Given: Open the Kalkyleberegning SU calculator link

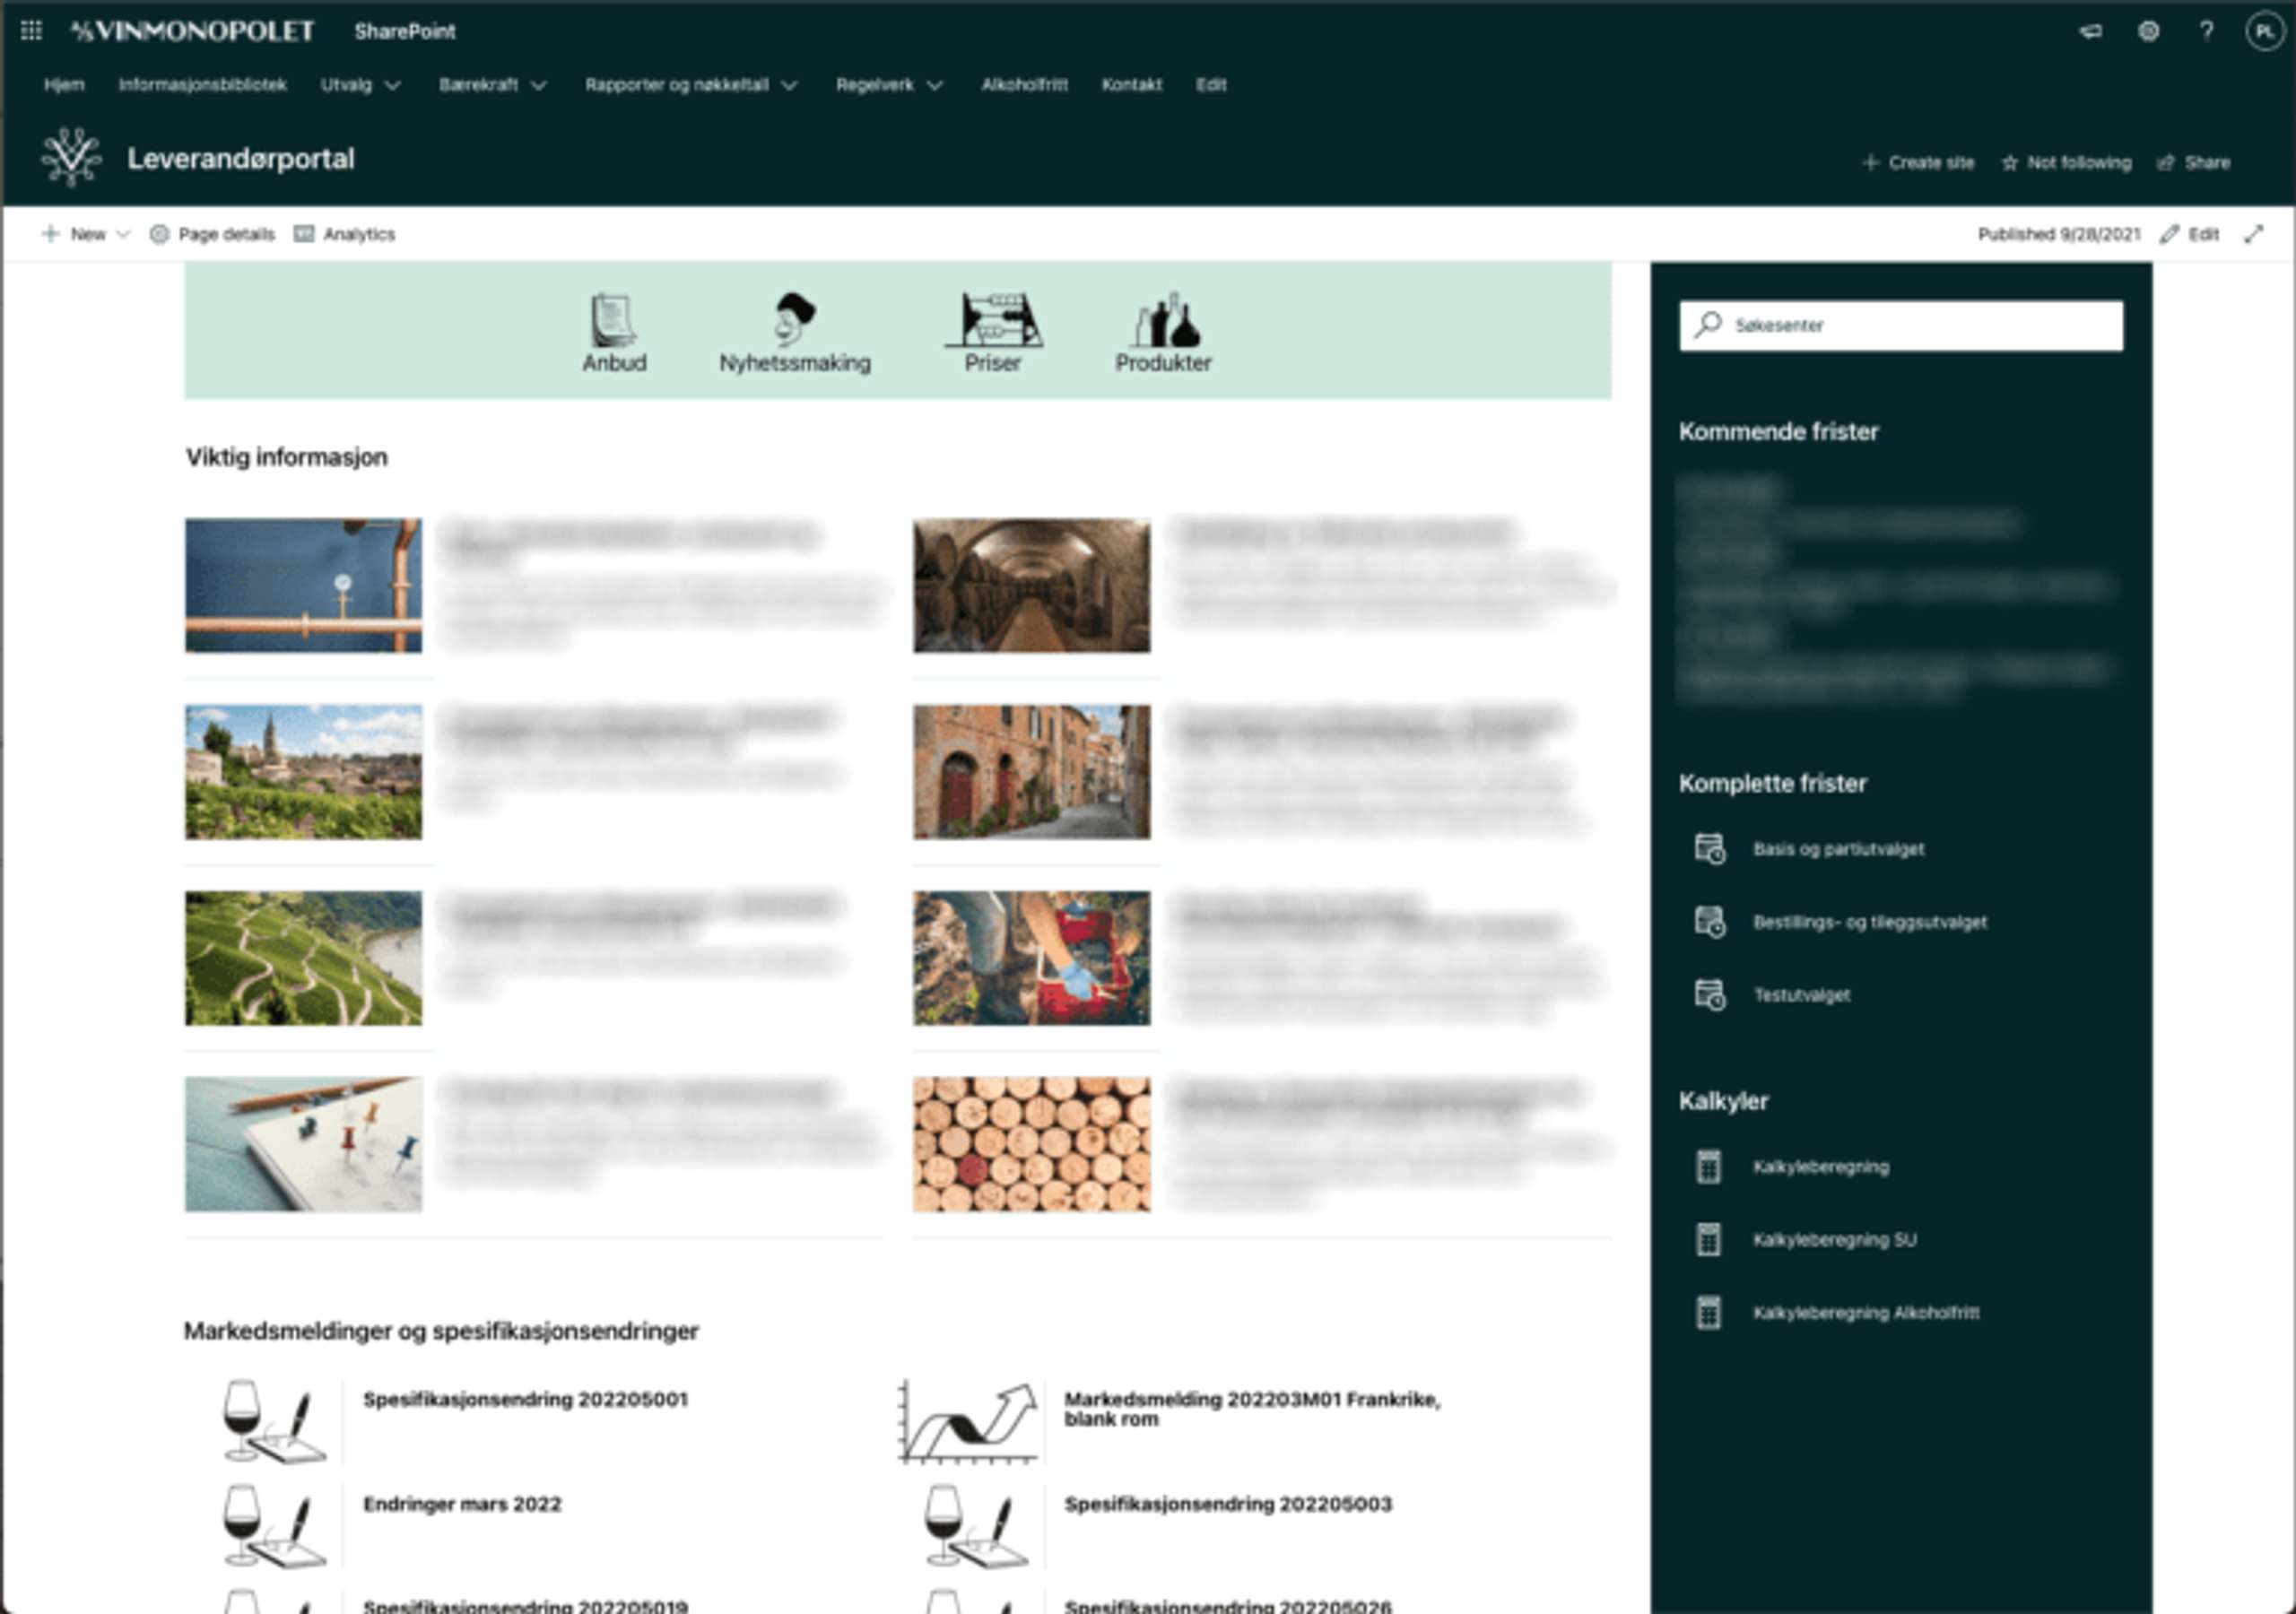Looking at the screenshot, I should pos(1834,1240).
